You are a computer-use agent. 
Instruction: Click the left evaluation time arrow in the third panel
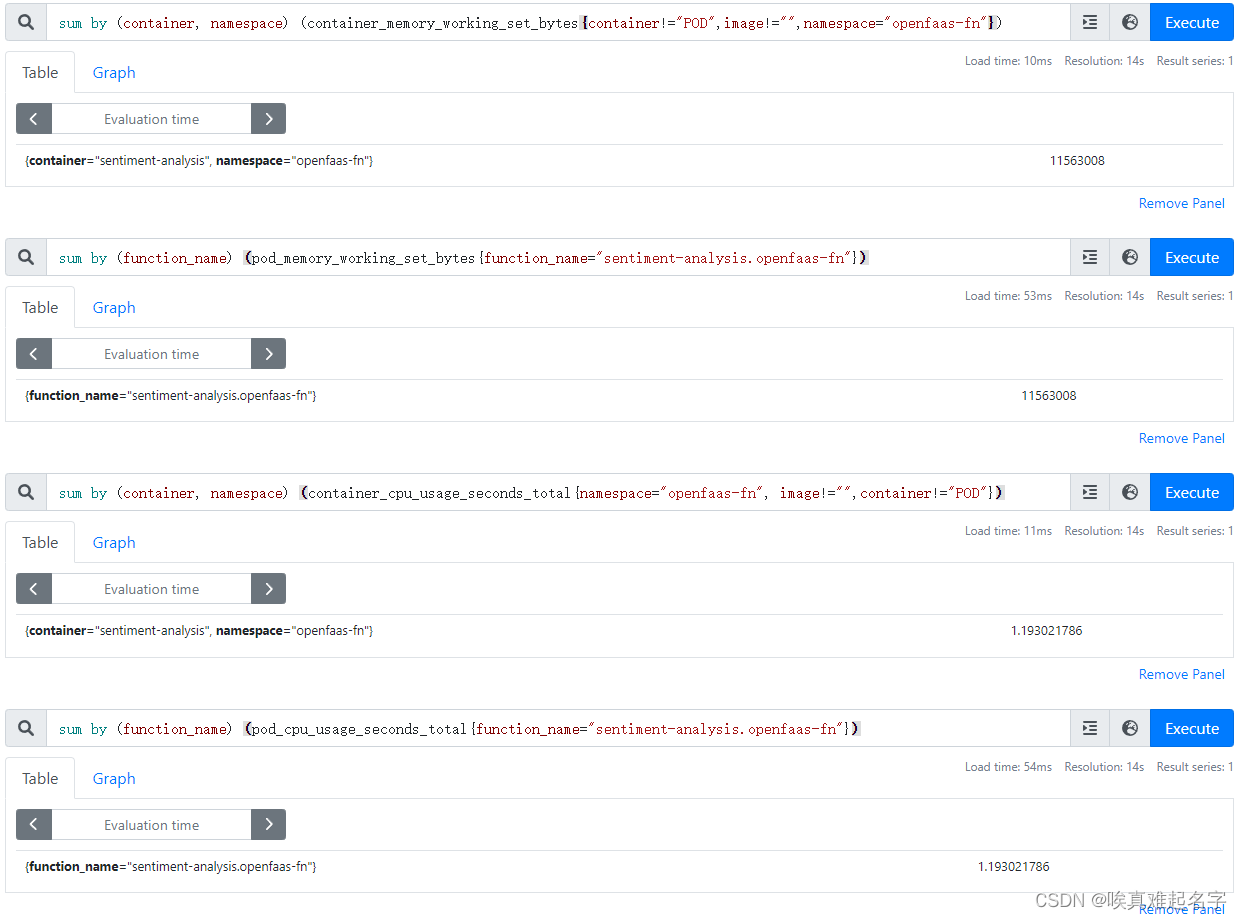(x=33, y=588)
